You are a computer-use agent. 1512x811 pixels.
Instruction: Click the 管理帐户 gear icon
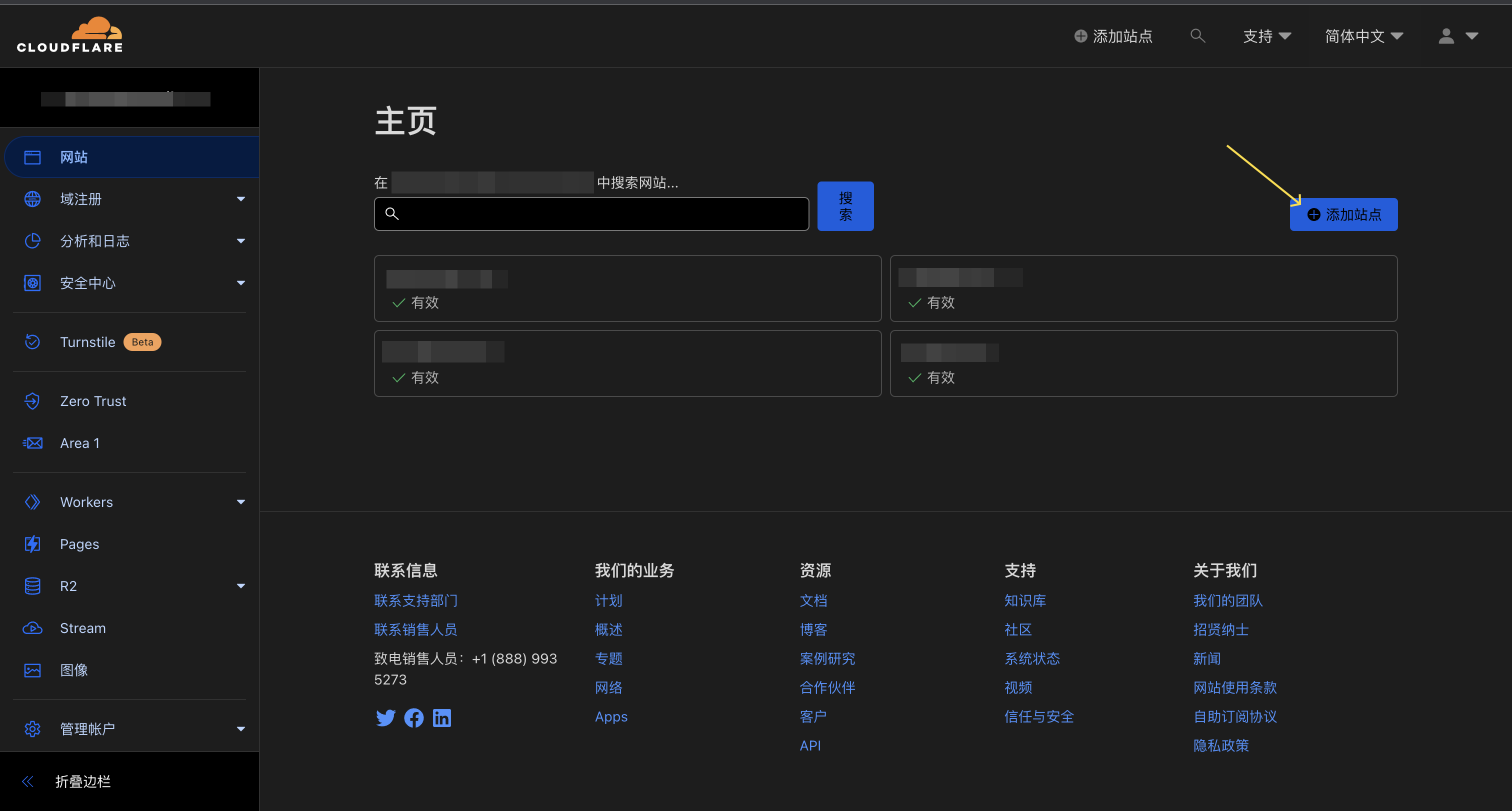(33, 729)
